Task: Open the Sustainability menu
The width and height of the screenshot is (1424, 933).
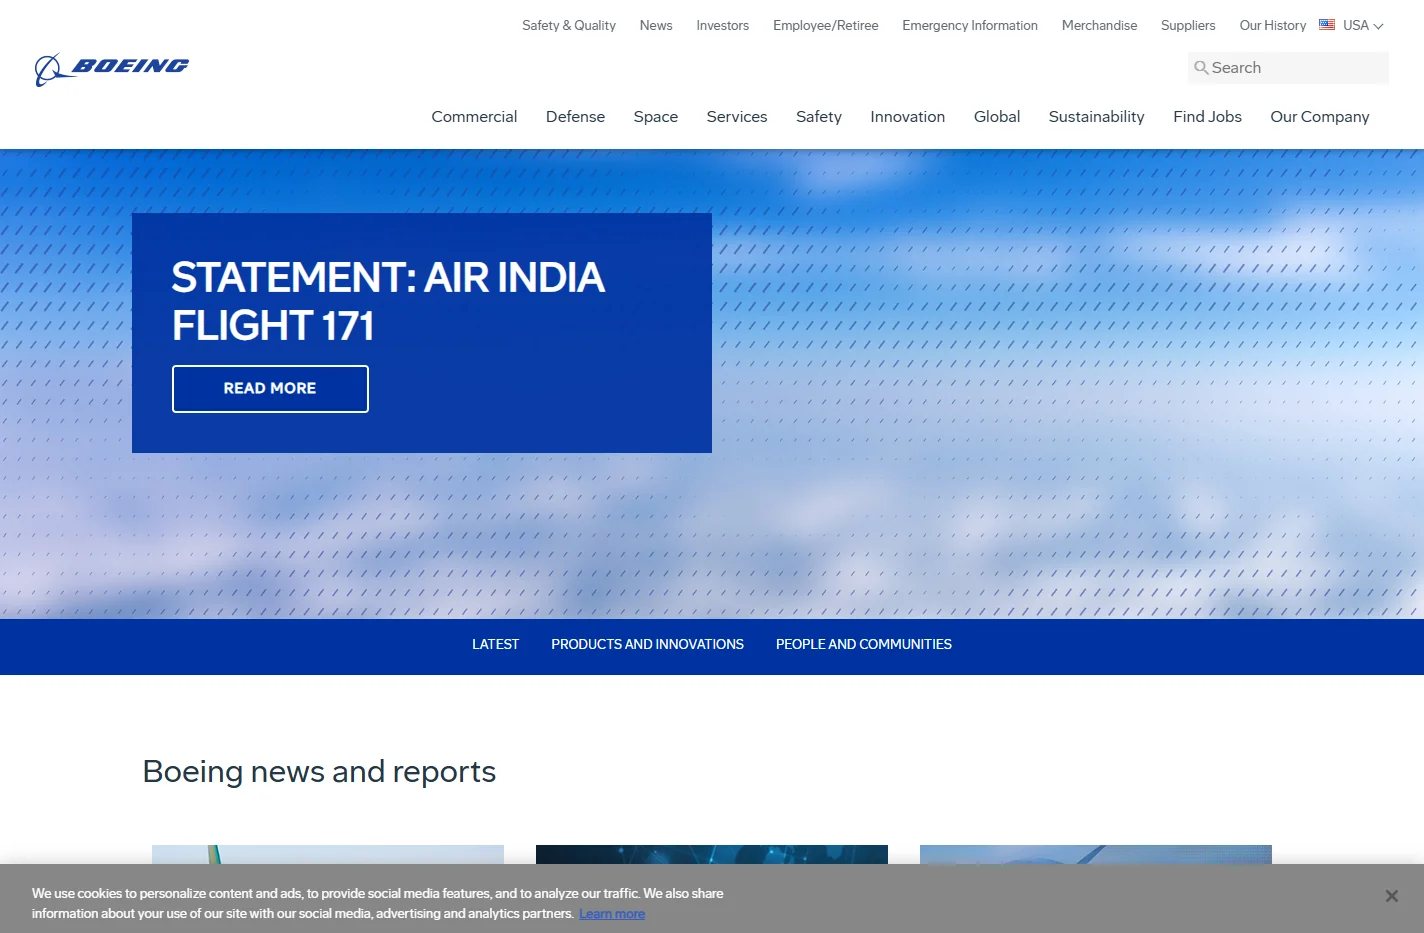Action: tap(1097, 117)
